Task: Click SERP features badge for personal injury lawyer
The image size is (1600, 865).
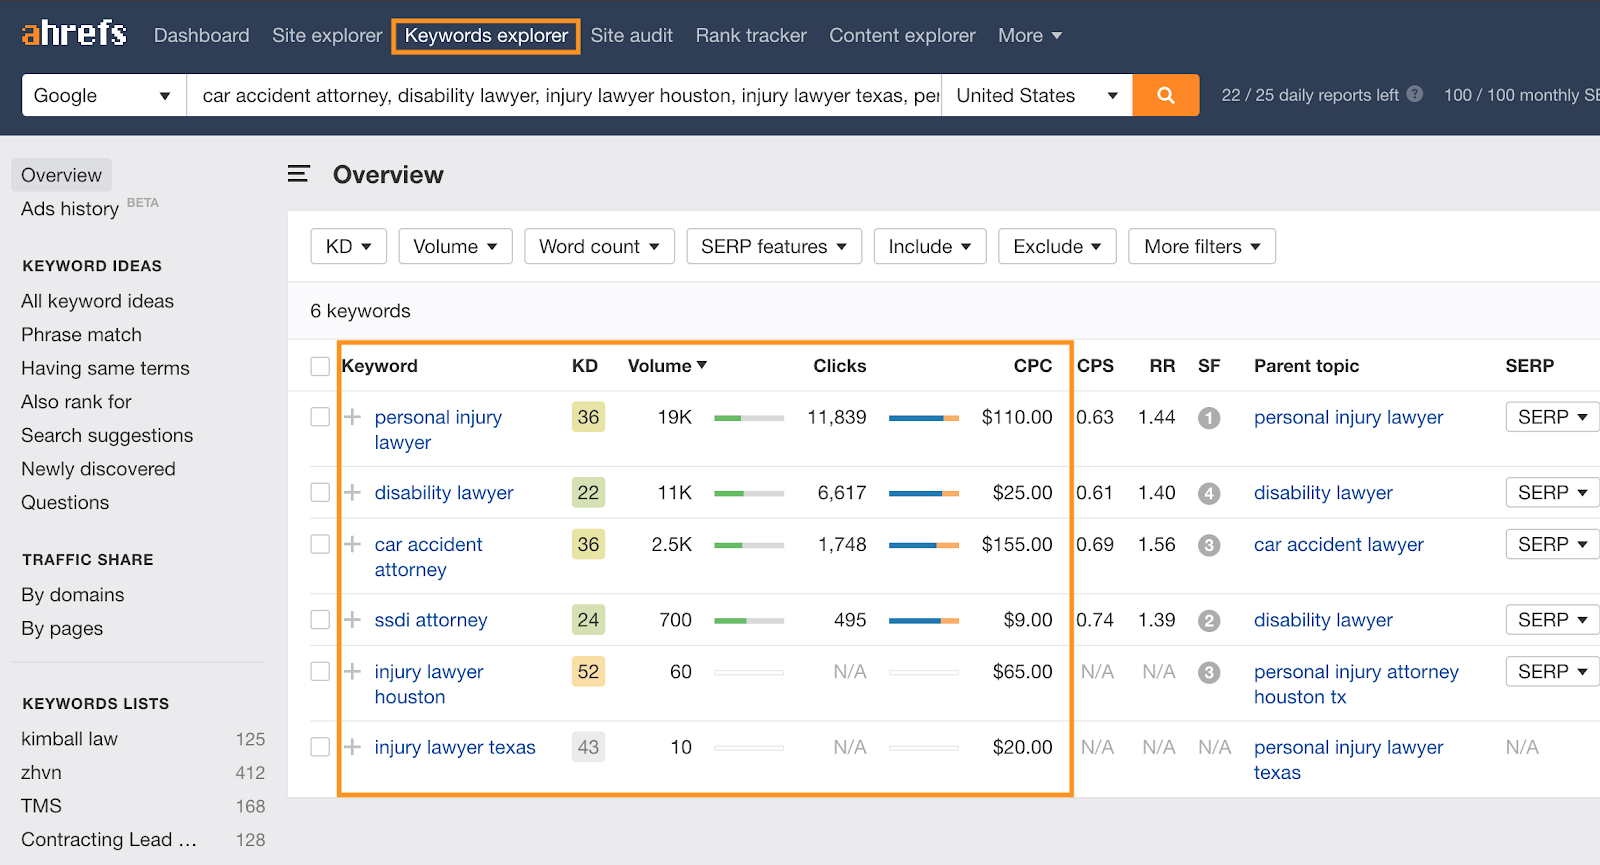Action: [1209, 418]
